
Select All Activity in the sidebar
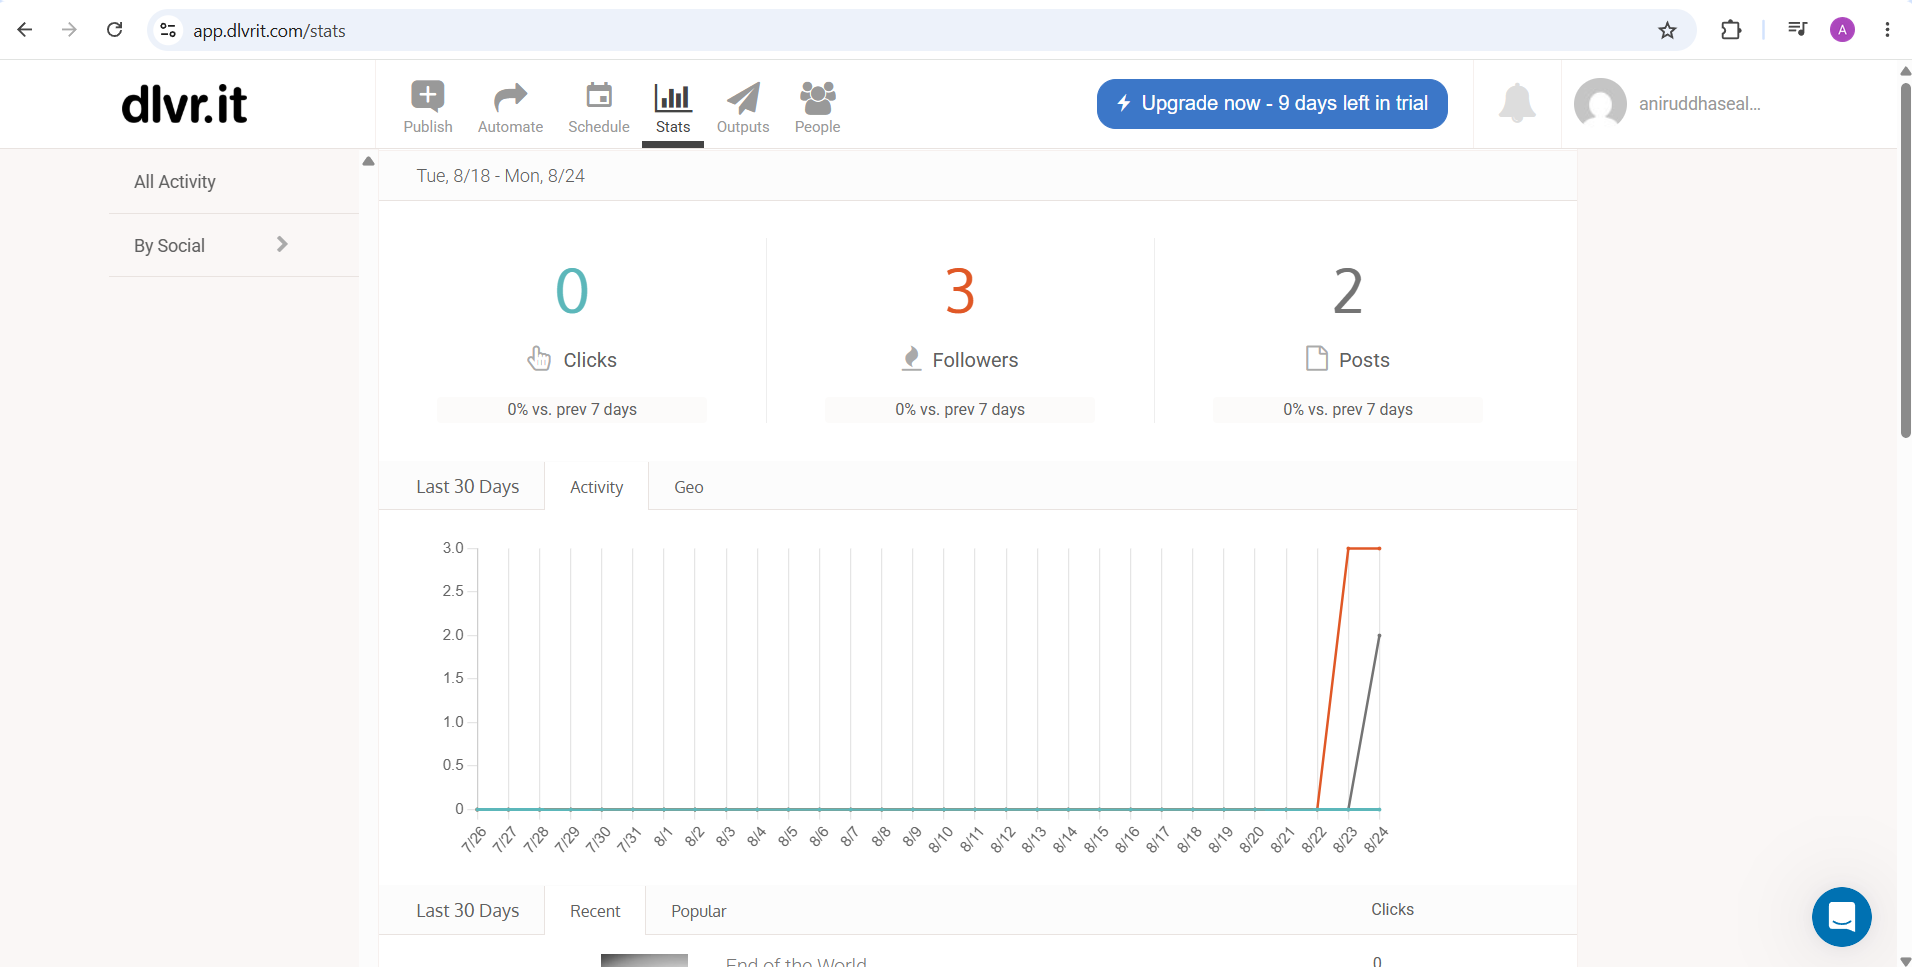point(175,182)
